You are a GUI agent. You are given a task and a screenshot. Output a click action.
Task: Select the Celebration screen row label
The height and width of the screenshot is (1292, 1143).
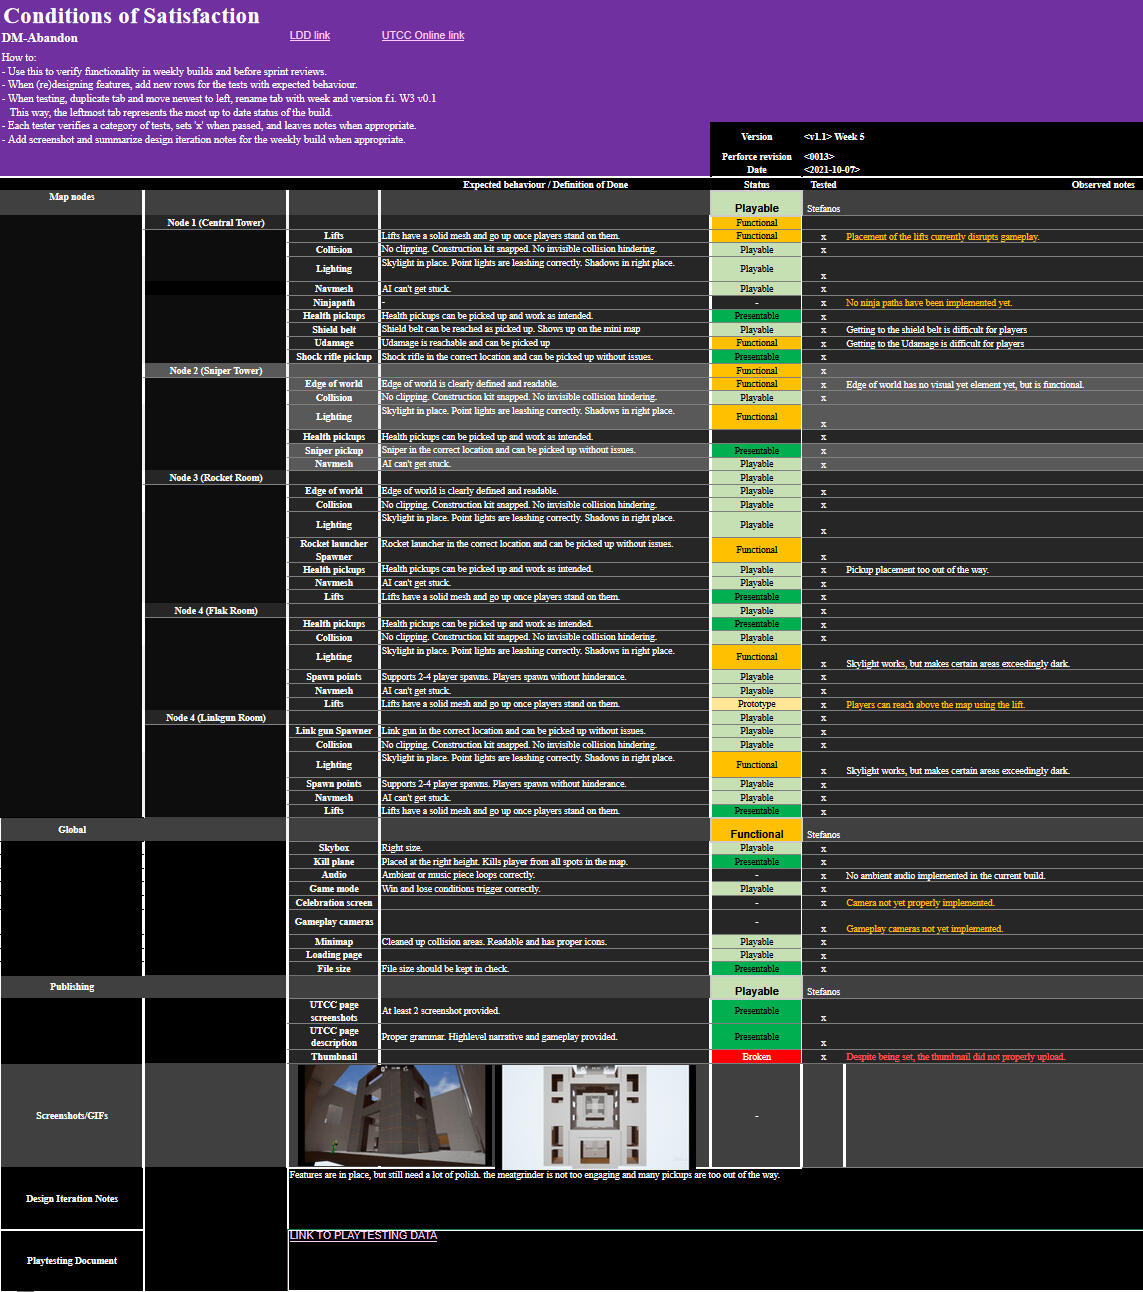[334, 903]
